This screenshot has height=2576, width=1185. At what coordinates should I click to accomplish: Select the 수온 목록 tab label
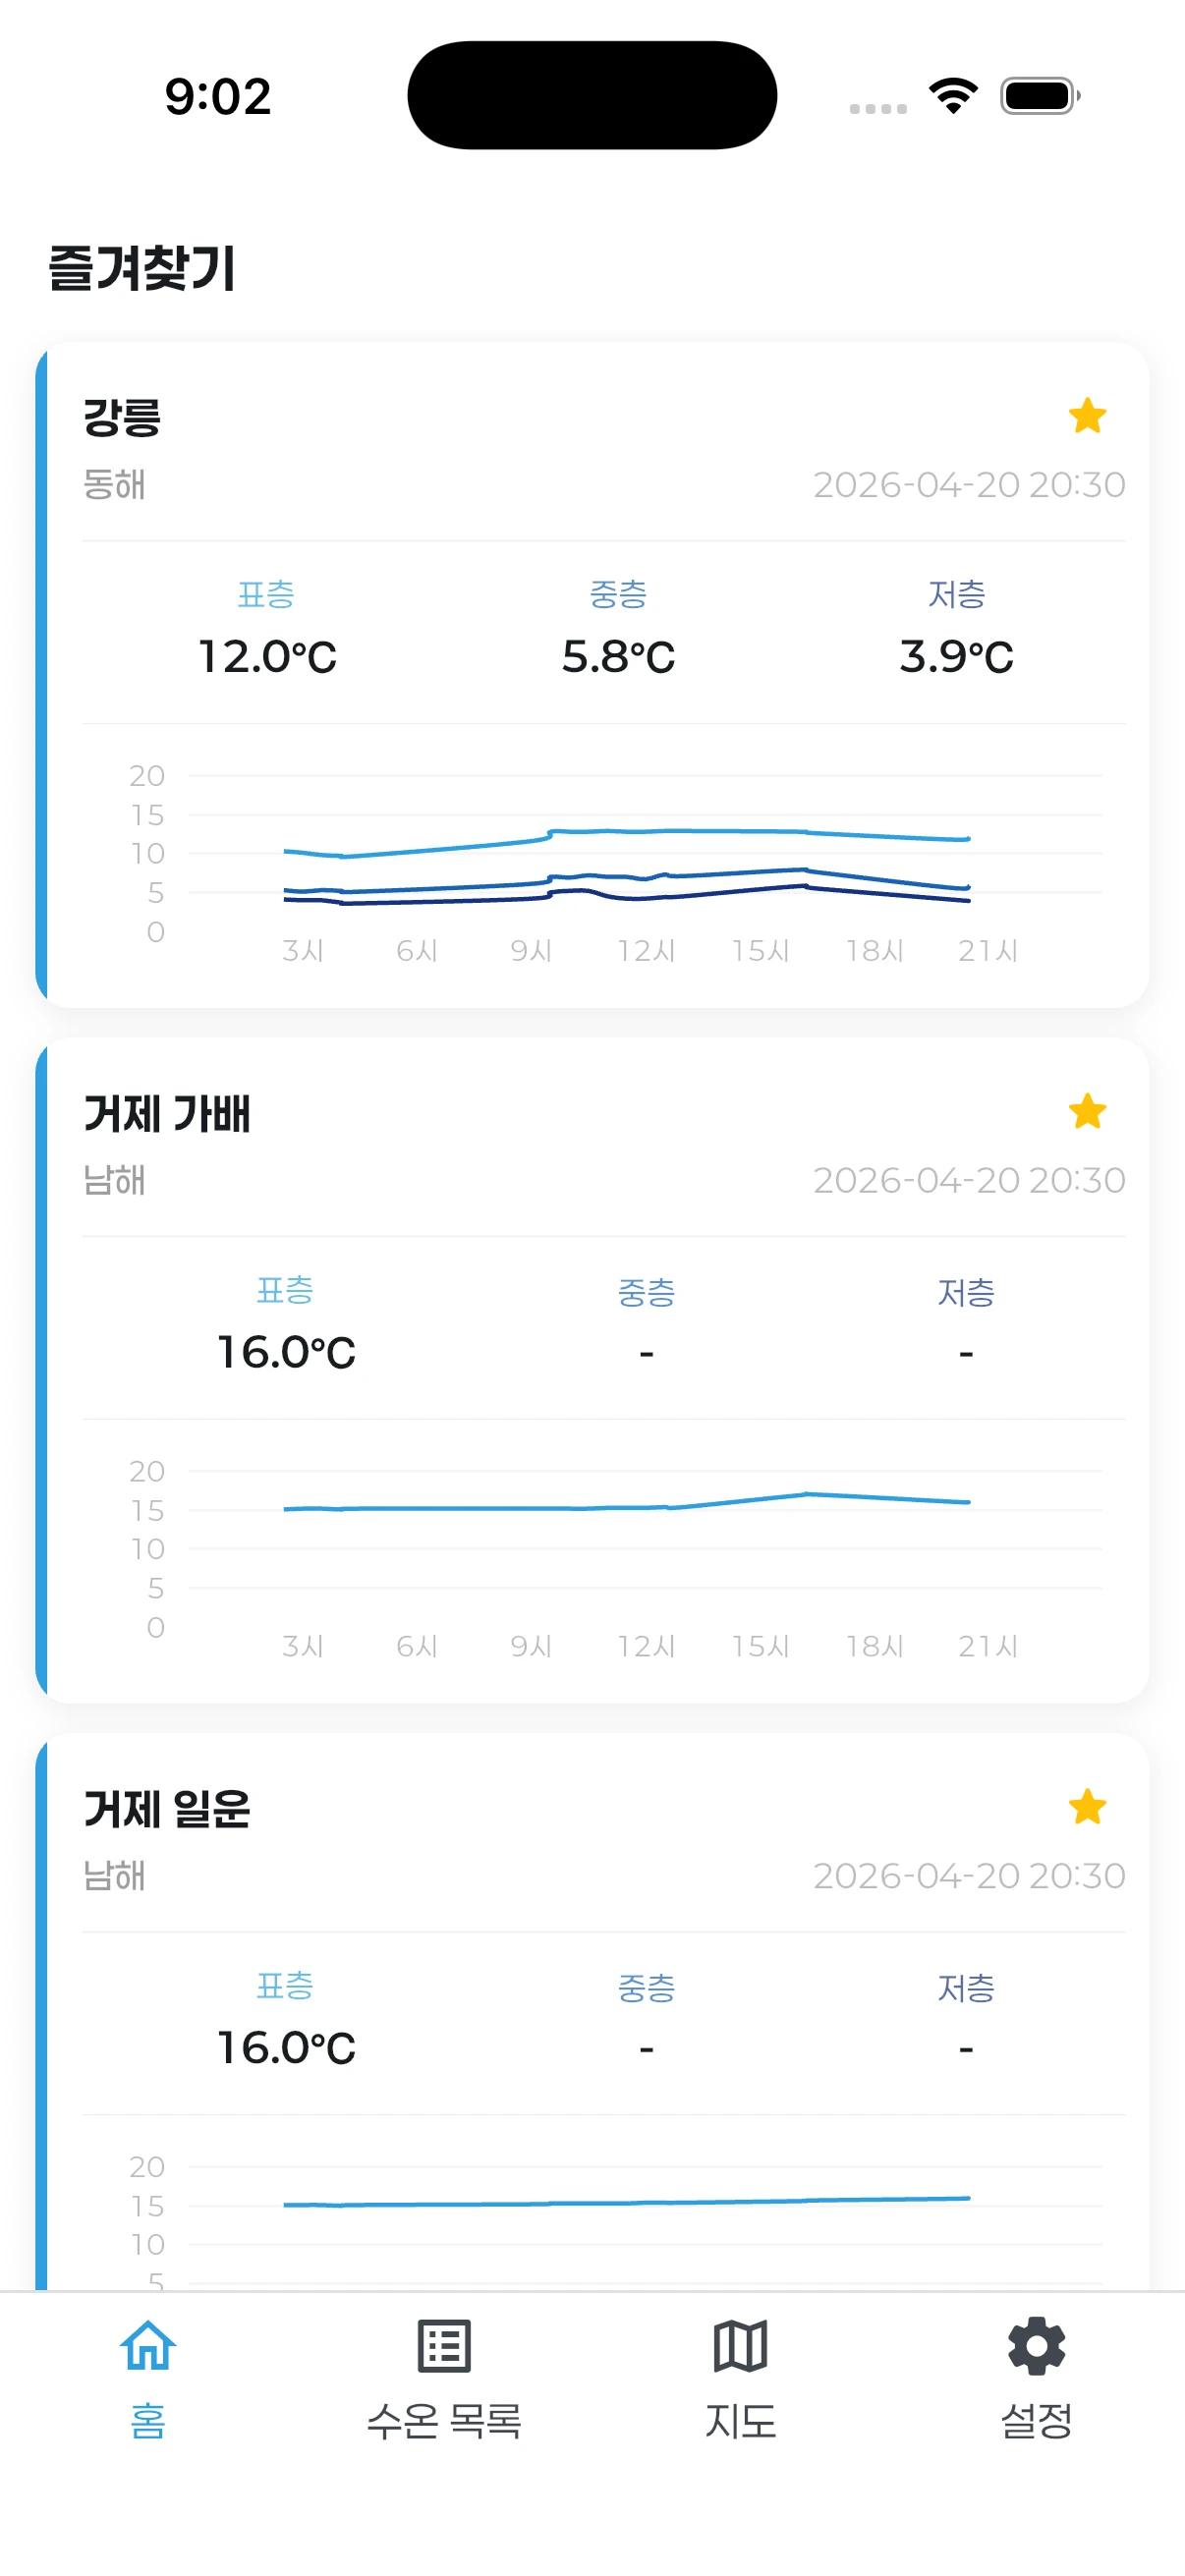[x=444, y=2421]
